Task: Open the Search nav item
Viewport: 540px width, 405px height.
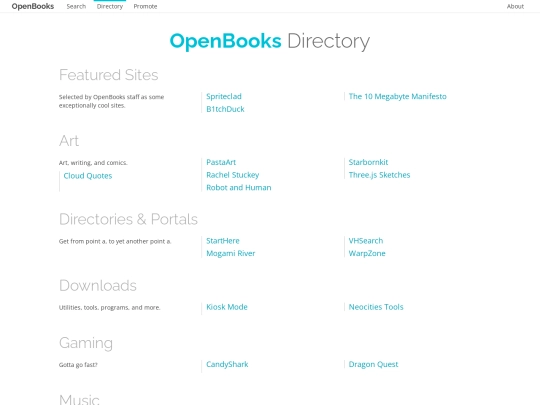Action: [76, 6]
